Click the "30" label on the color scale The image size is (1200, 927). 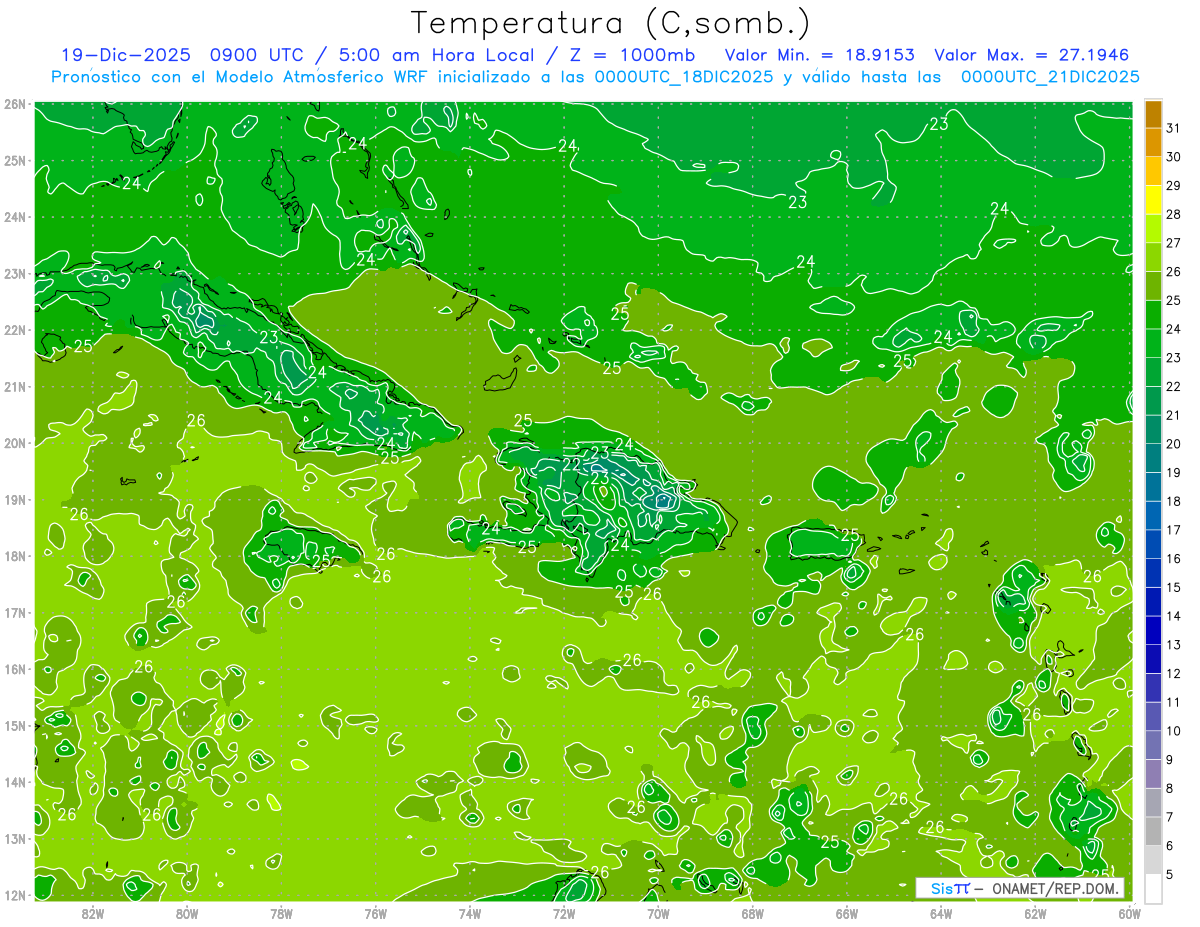(x=1174, y=157)
